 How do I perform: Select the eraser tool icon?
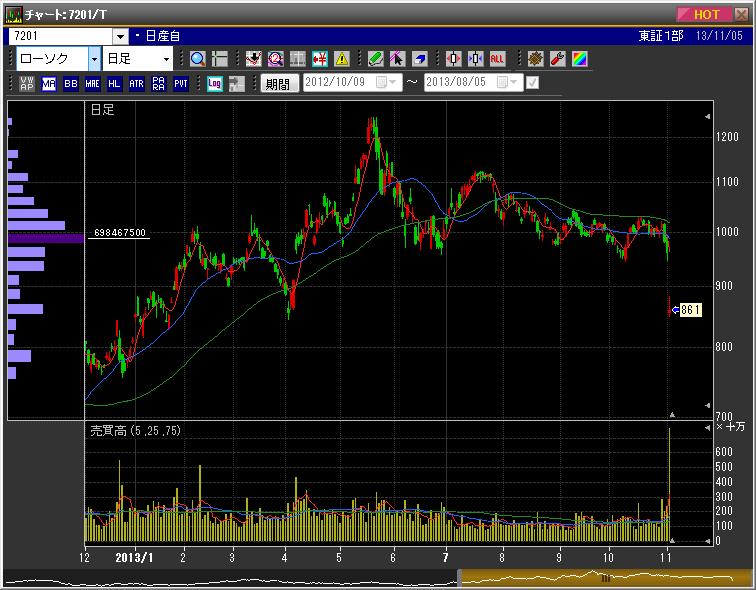(419, 59)
